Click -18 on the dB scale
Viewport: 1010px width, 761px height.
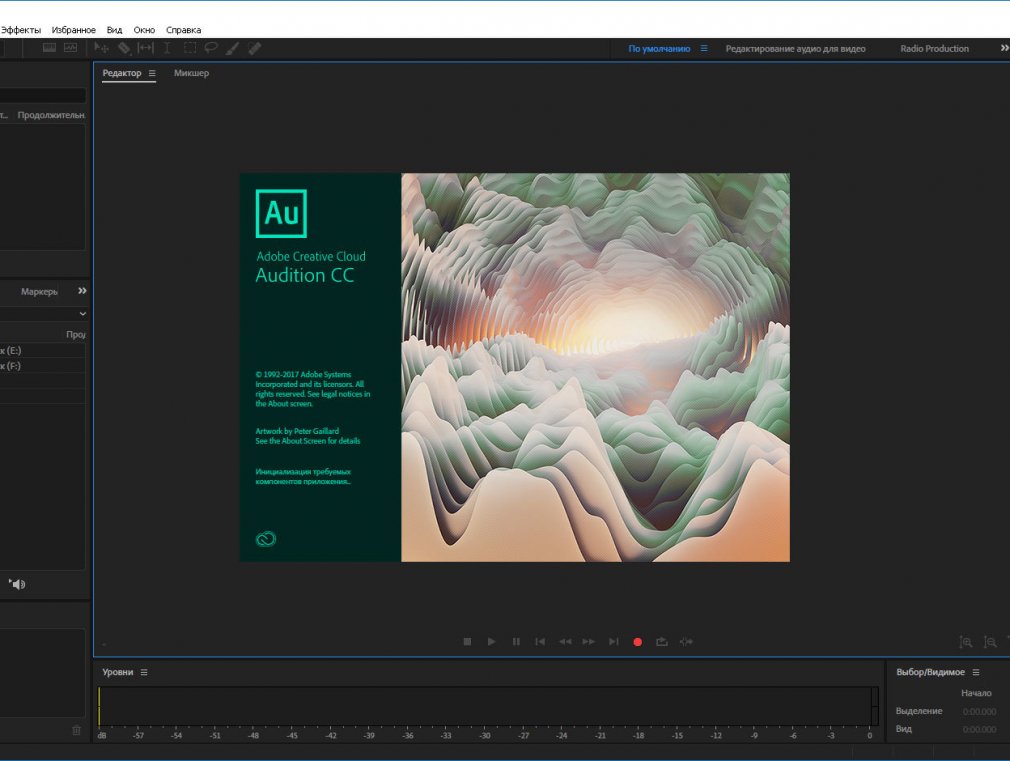[x=638, y=735]
